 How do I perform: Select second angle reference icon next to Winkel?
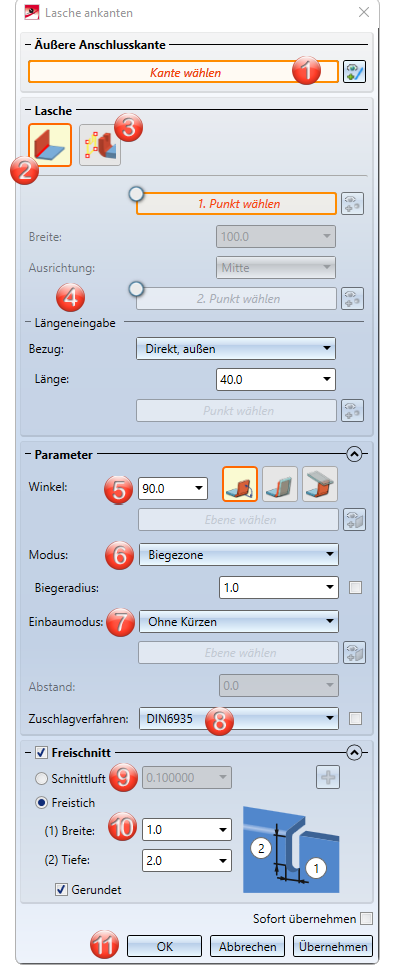pyautogui.click(x=280, y=484)
